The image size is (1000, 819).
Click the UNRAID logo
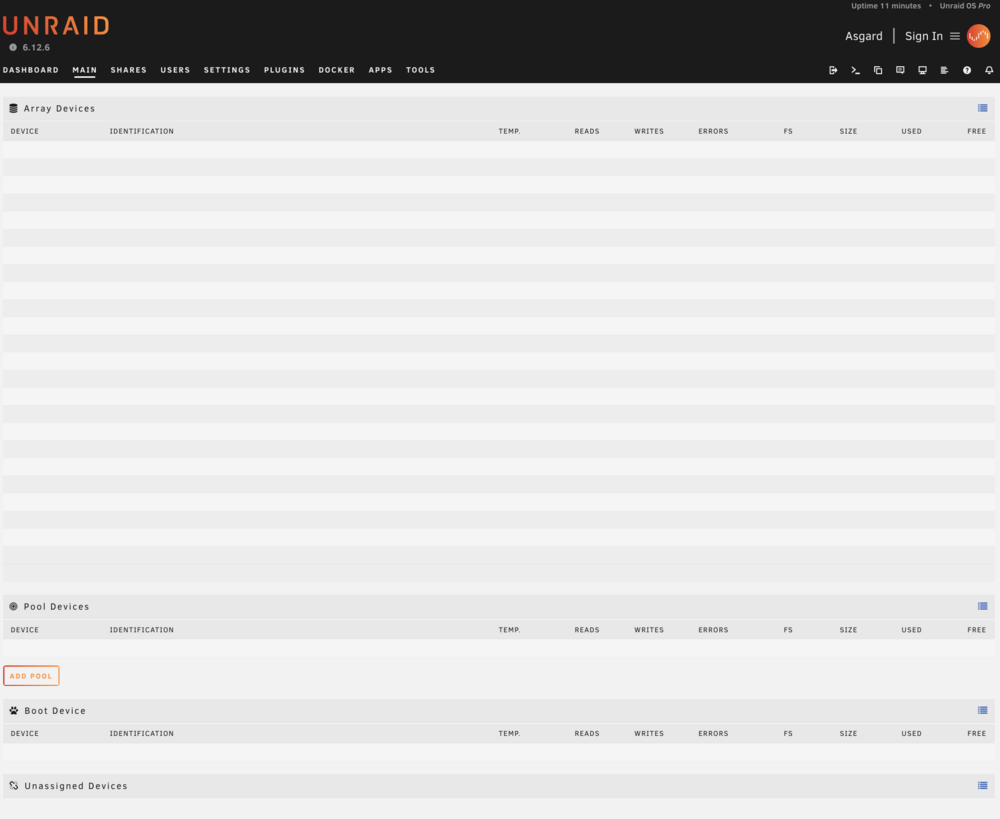pos(56,26)
